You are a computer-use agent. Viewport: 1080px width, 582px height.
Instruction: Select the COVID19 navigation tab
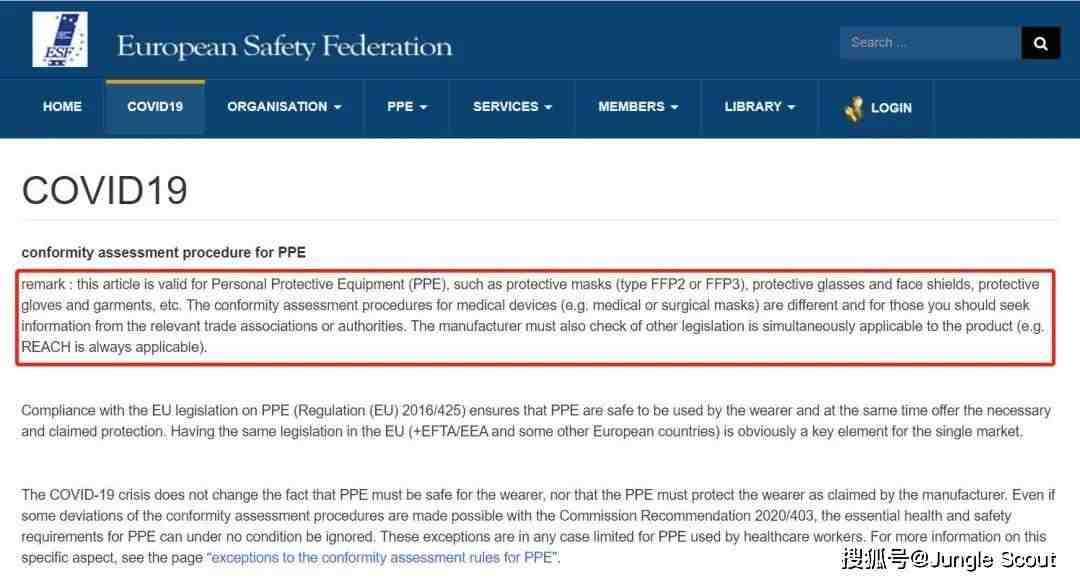155,107
